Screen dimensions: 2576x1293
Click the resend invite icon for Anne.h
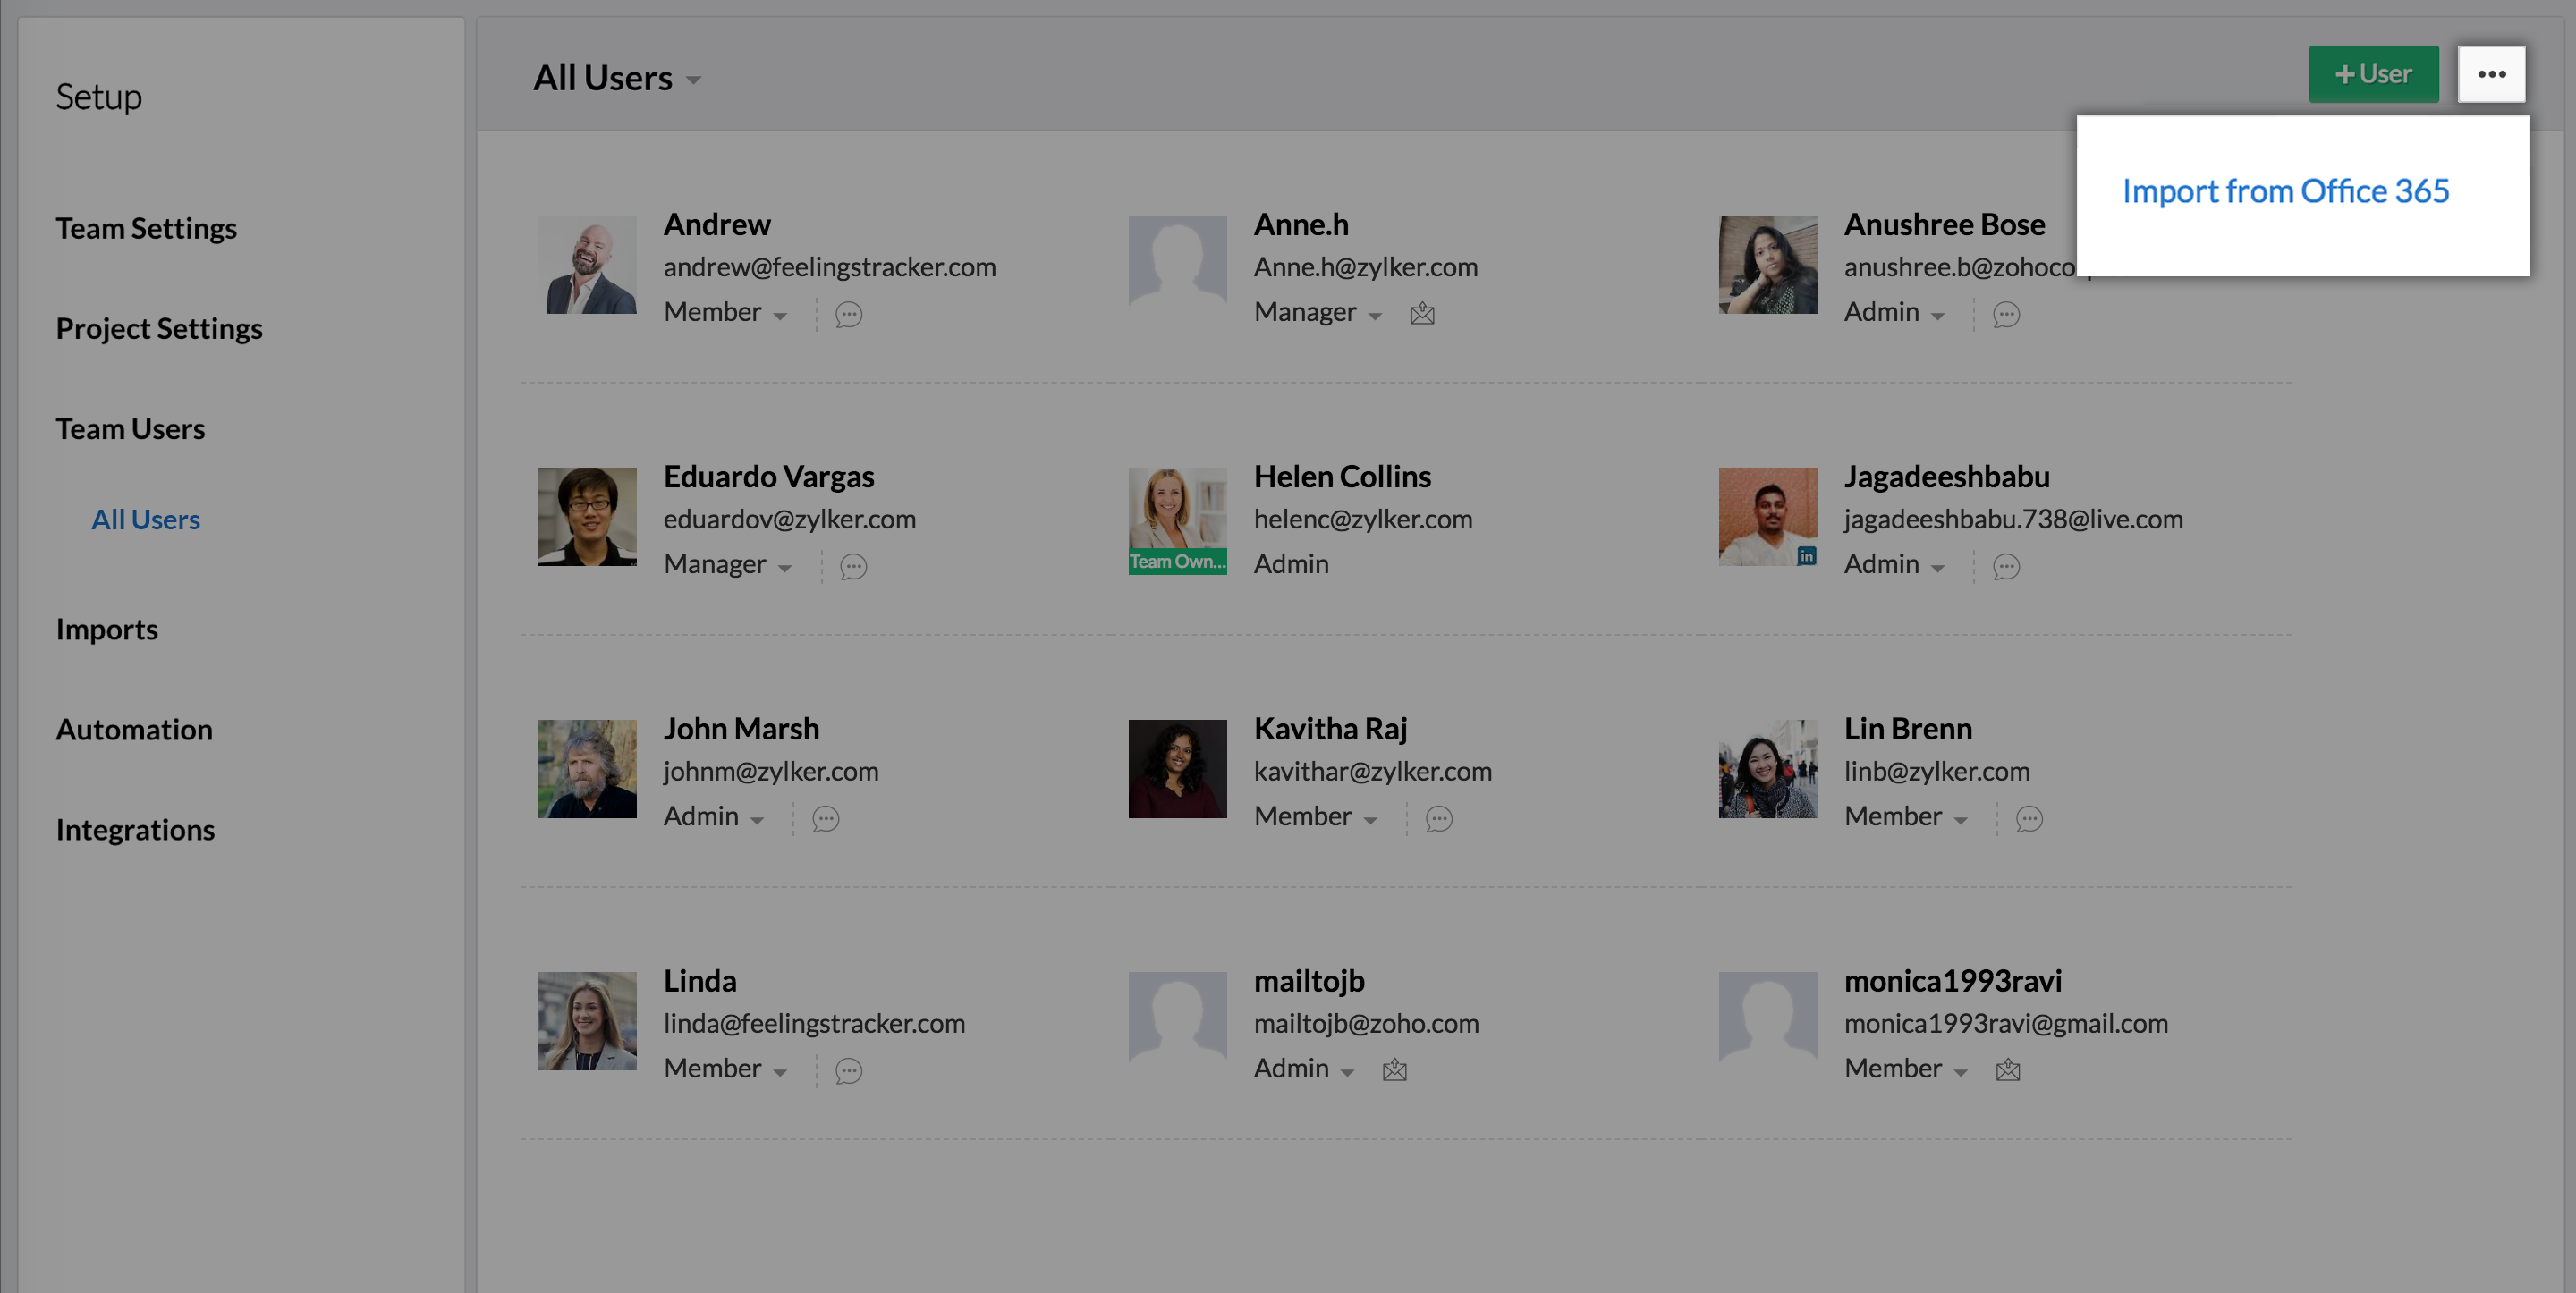point(1422,314)
